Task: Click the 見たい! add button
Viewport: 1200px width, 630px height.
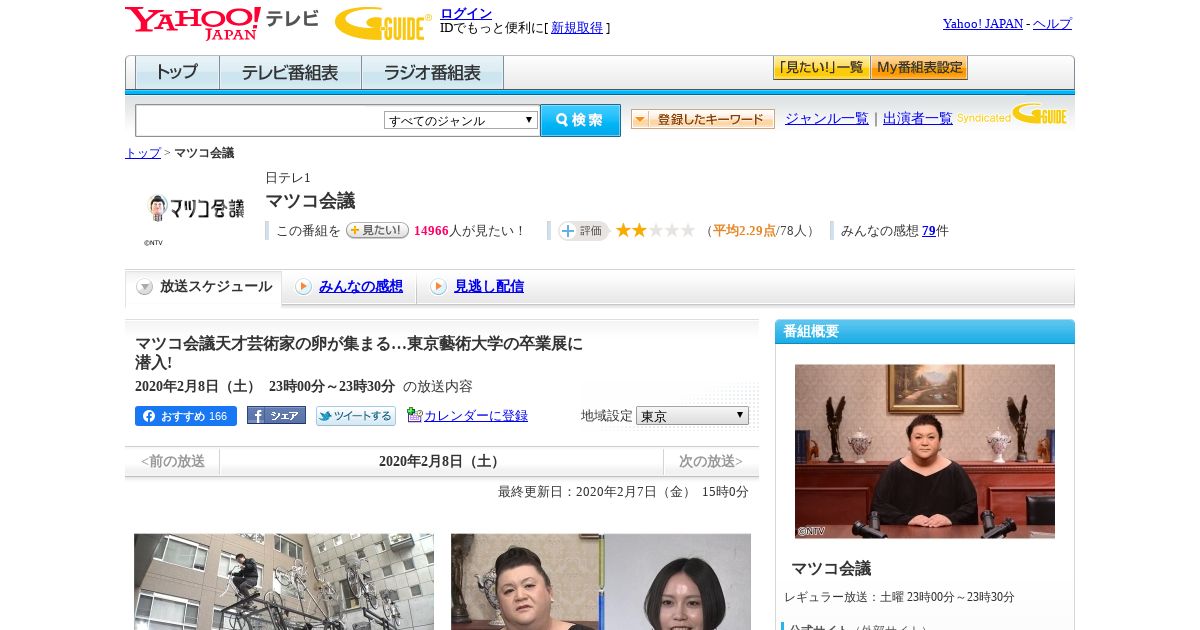Action: (x=377, y=230)
